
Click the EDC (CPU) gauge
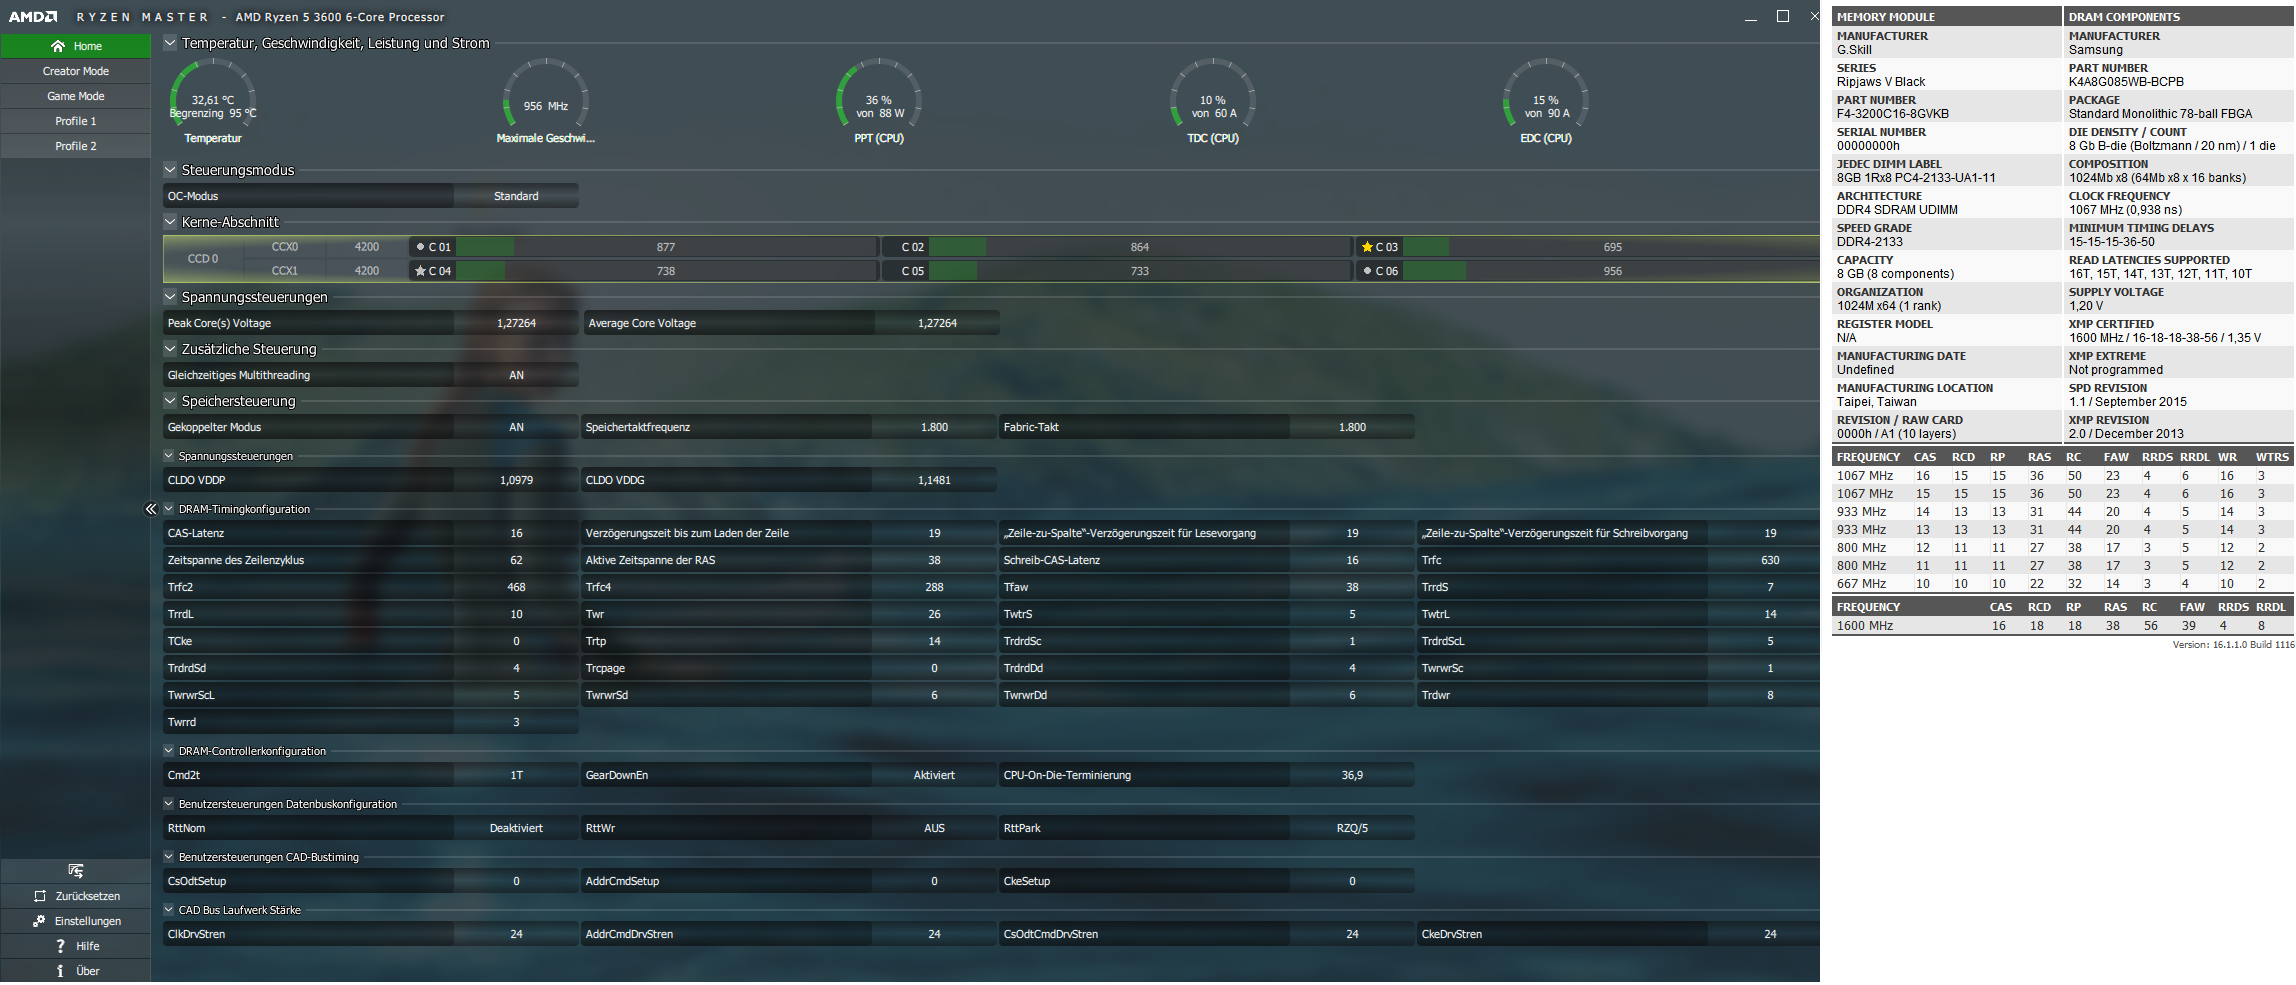click(1546, 102)
